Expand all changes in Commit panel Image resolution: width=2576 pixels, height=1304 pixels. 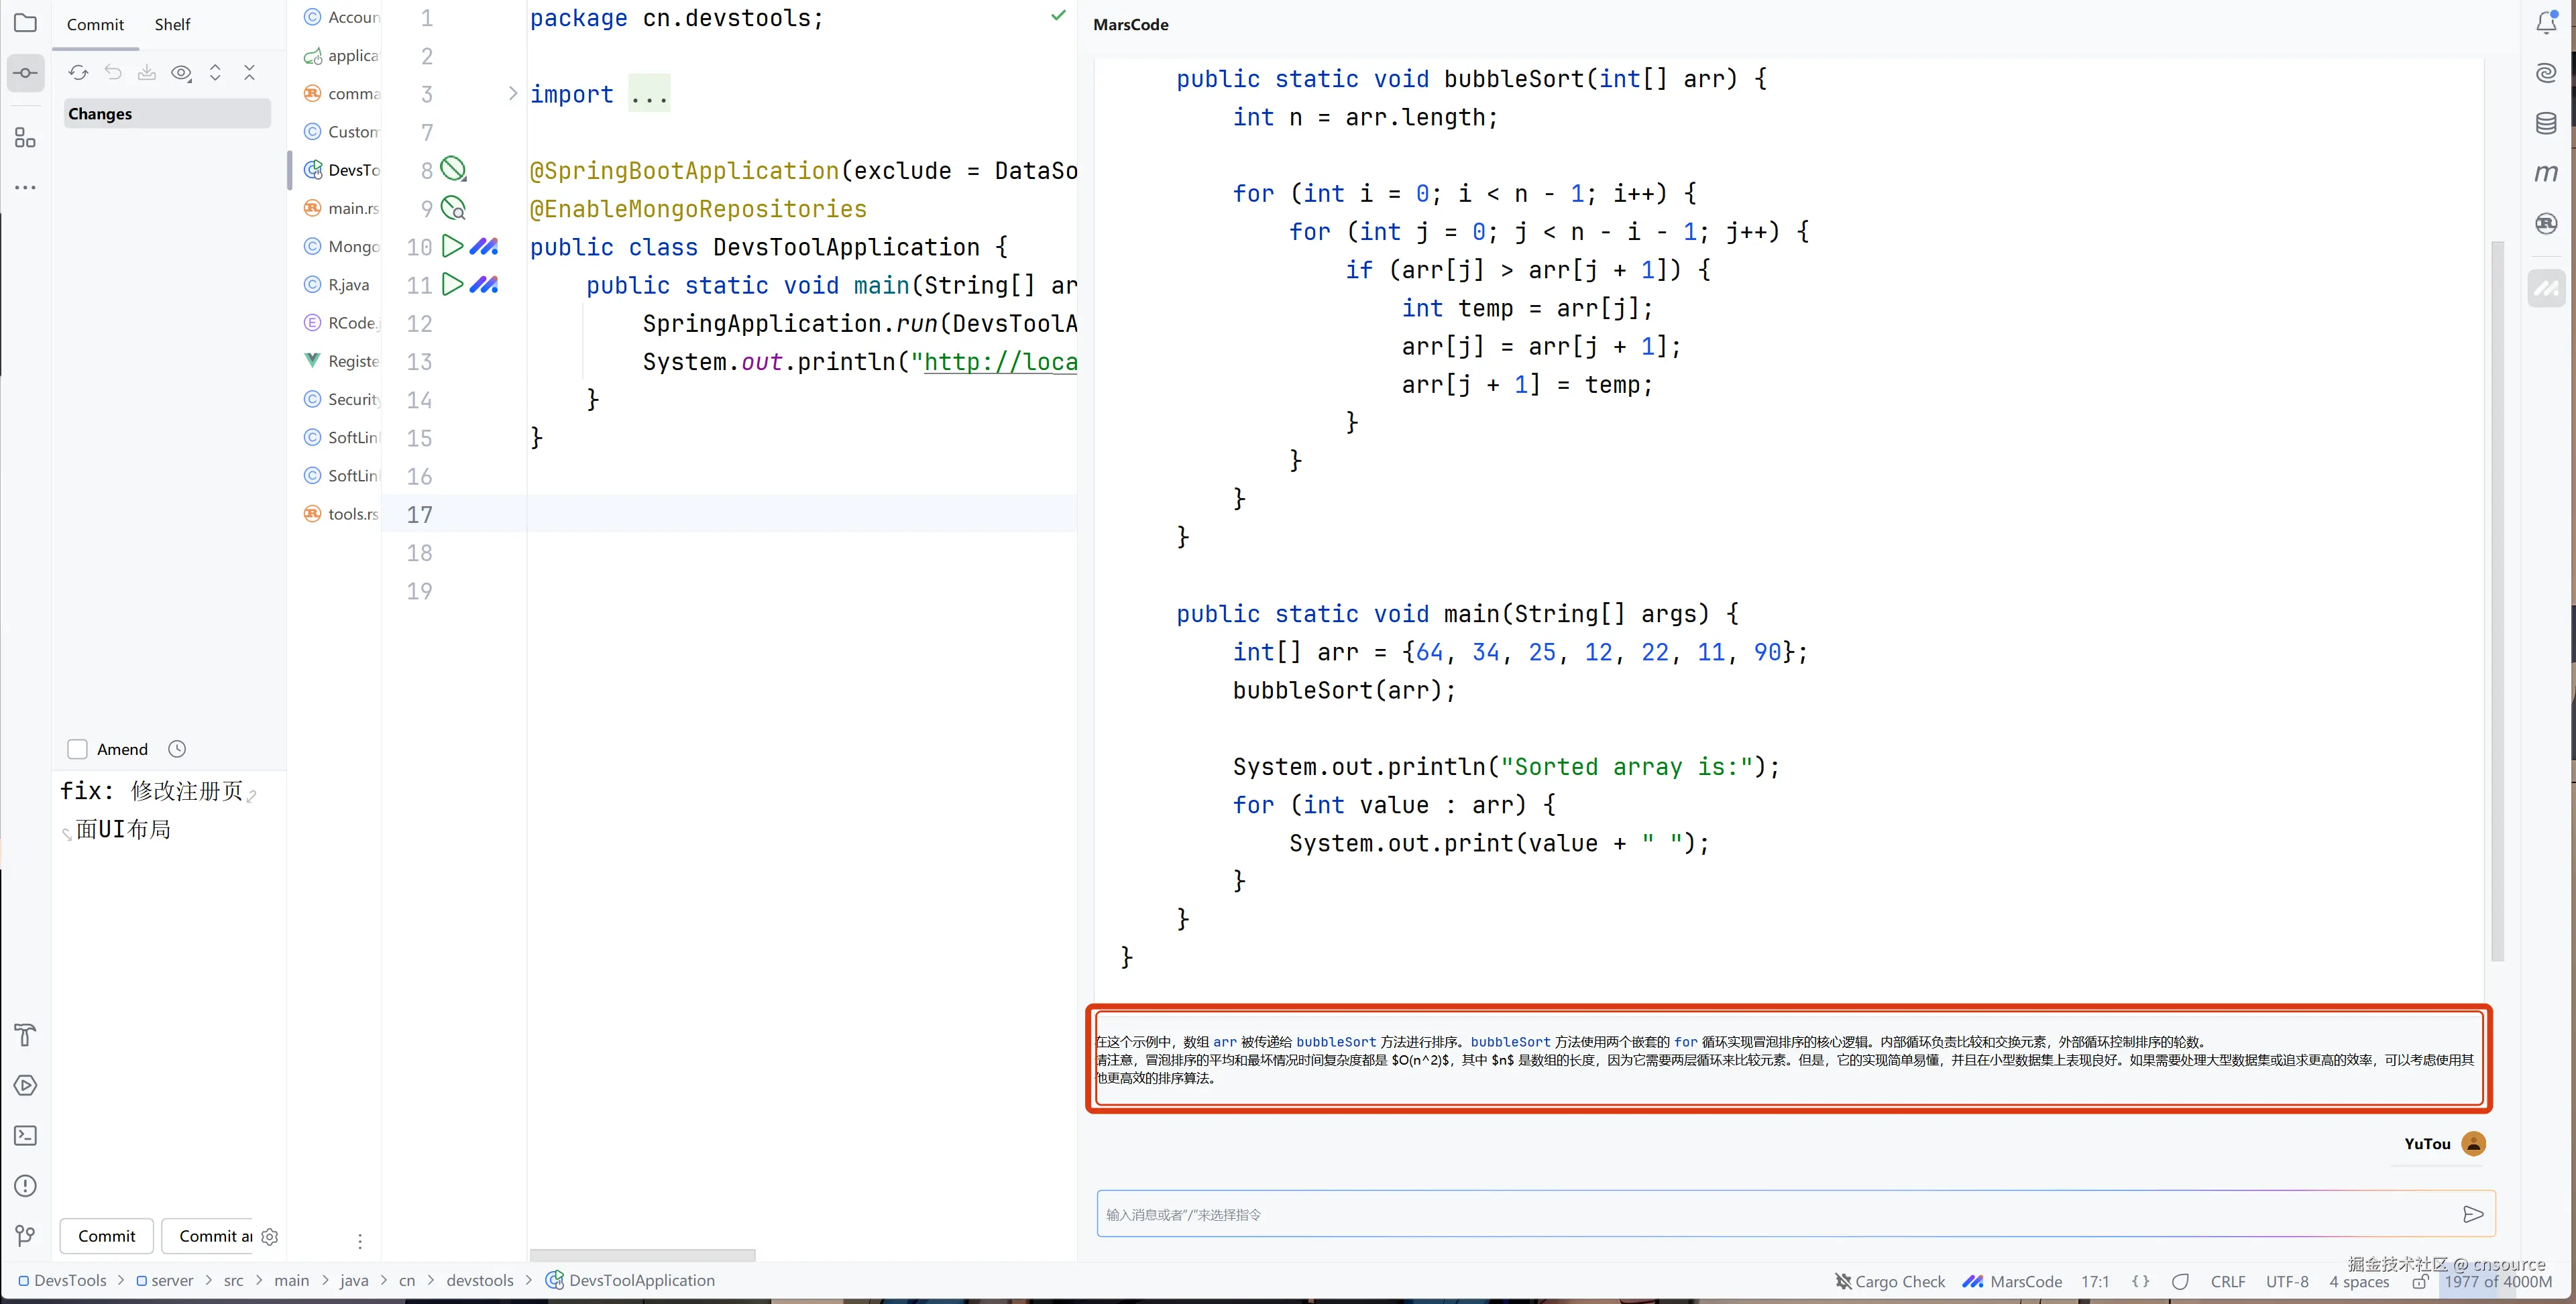(215, 72)
